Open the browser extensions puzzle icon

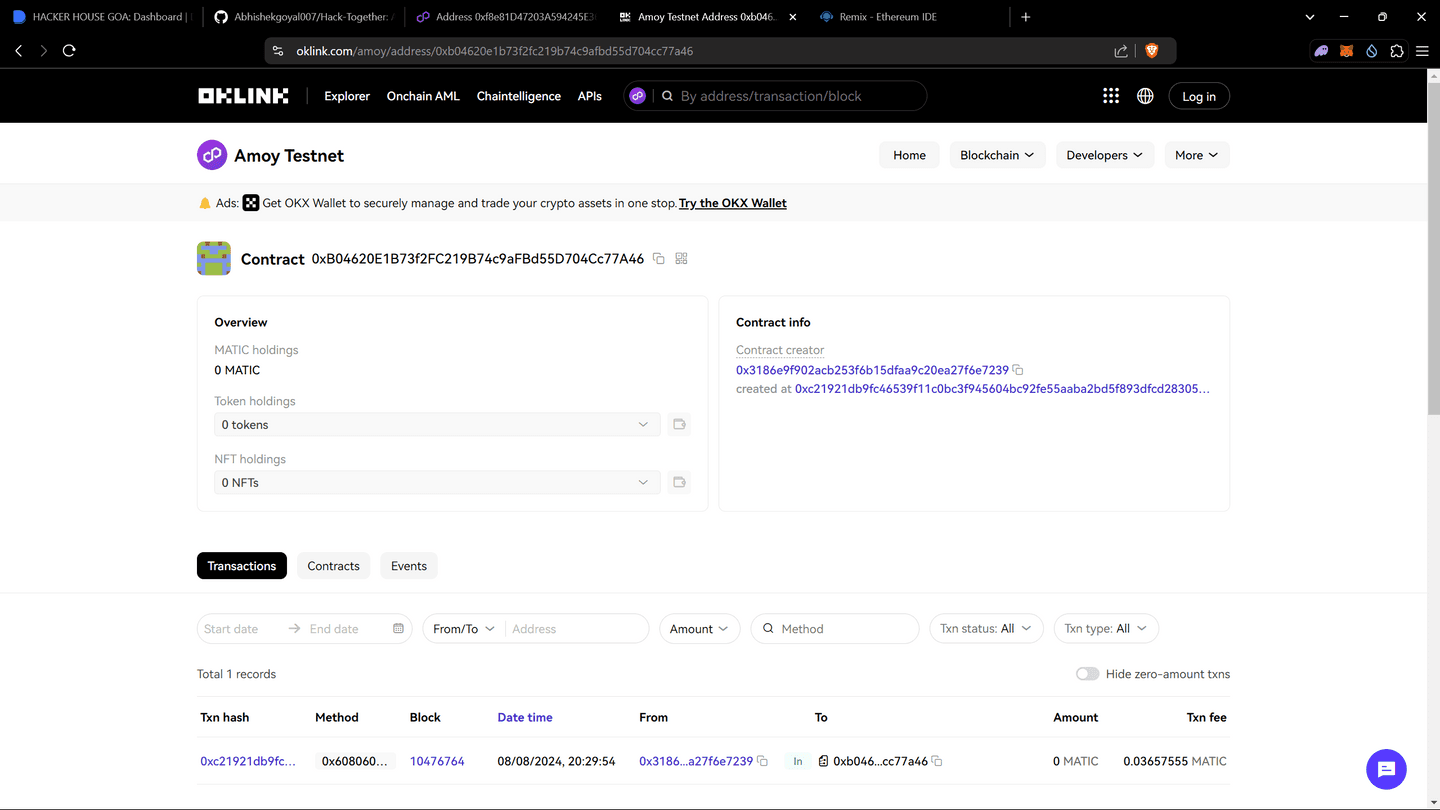click(x=1397, y=50)
